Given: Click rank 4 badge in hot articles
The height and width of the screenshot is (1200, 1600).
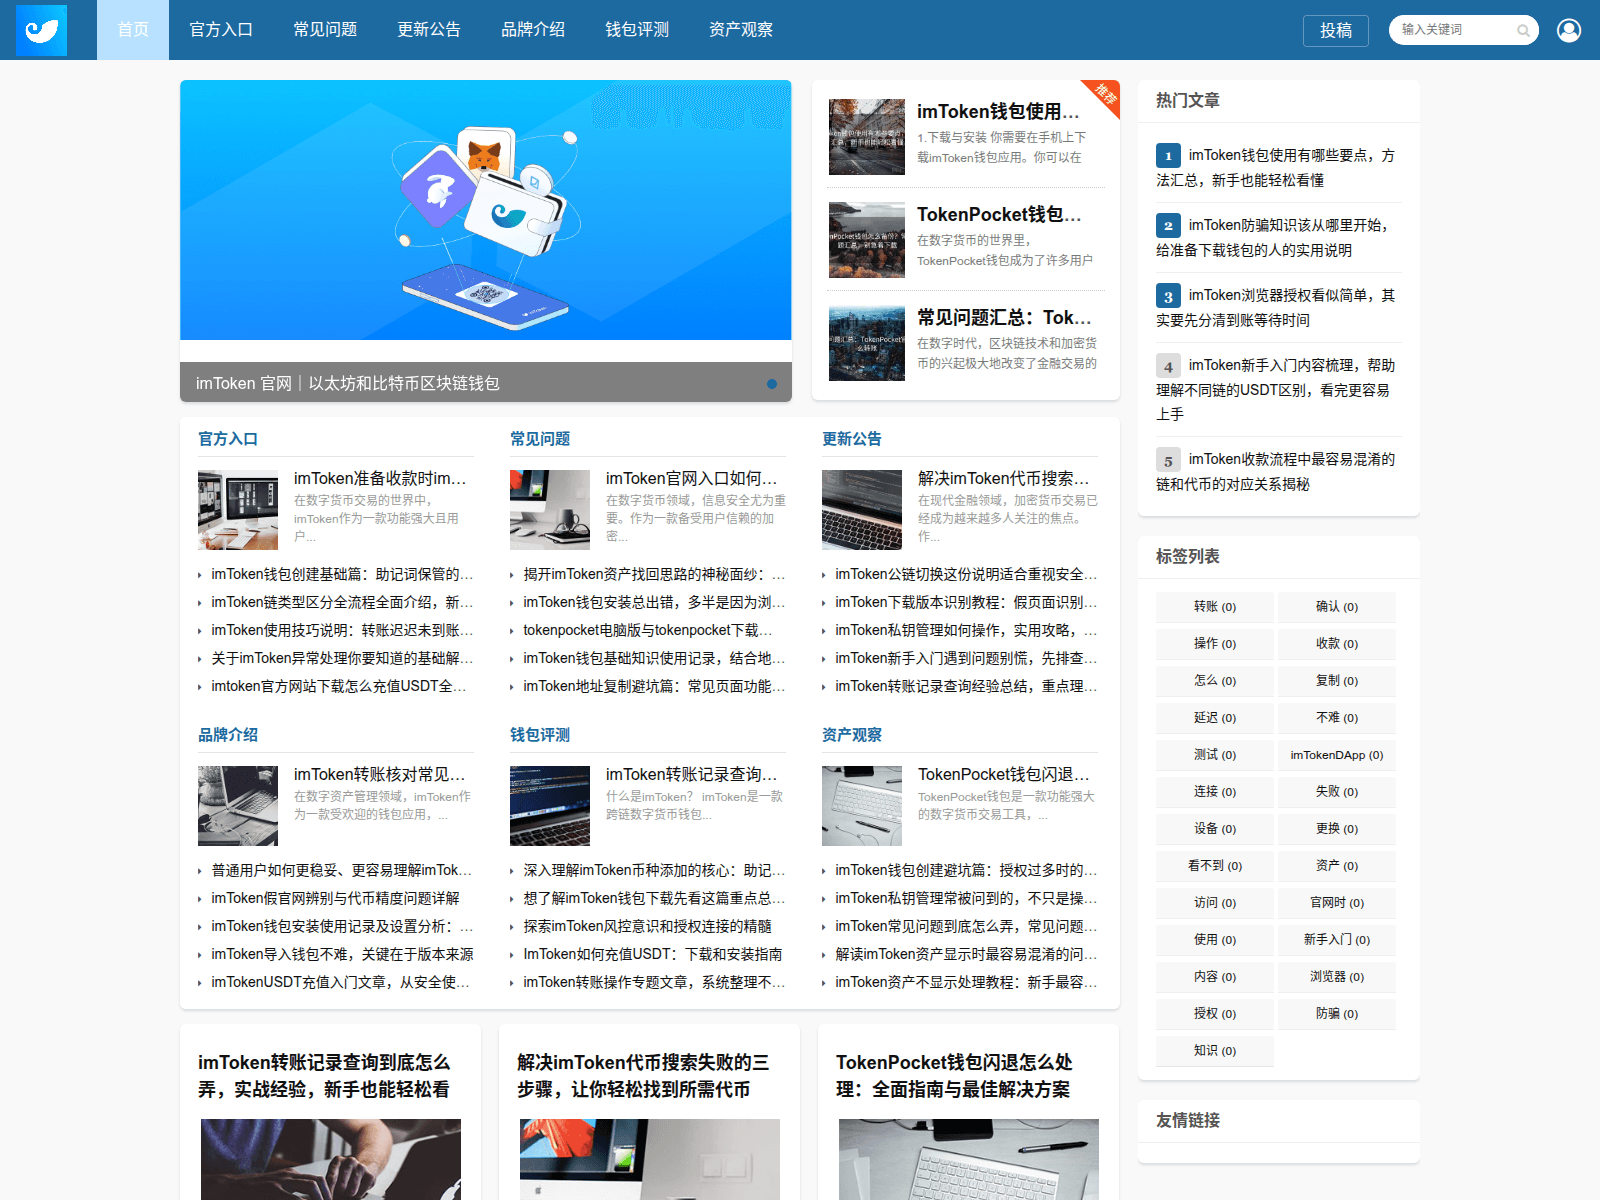Looking at the screenshot, I should pos(1168,366).
